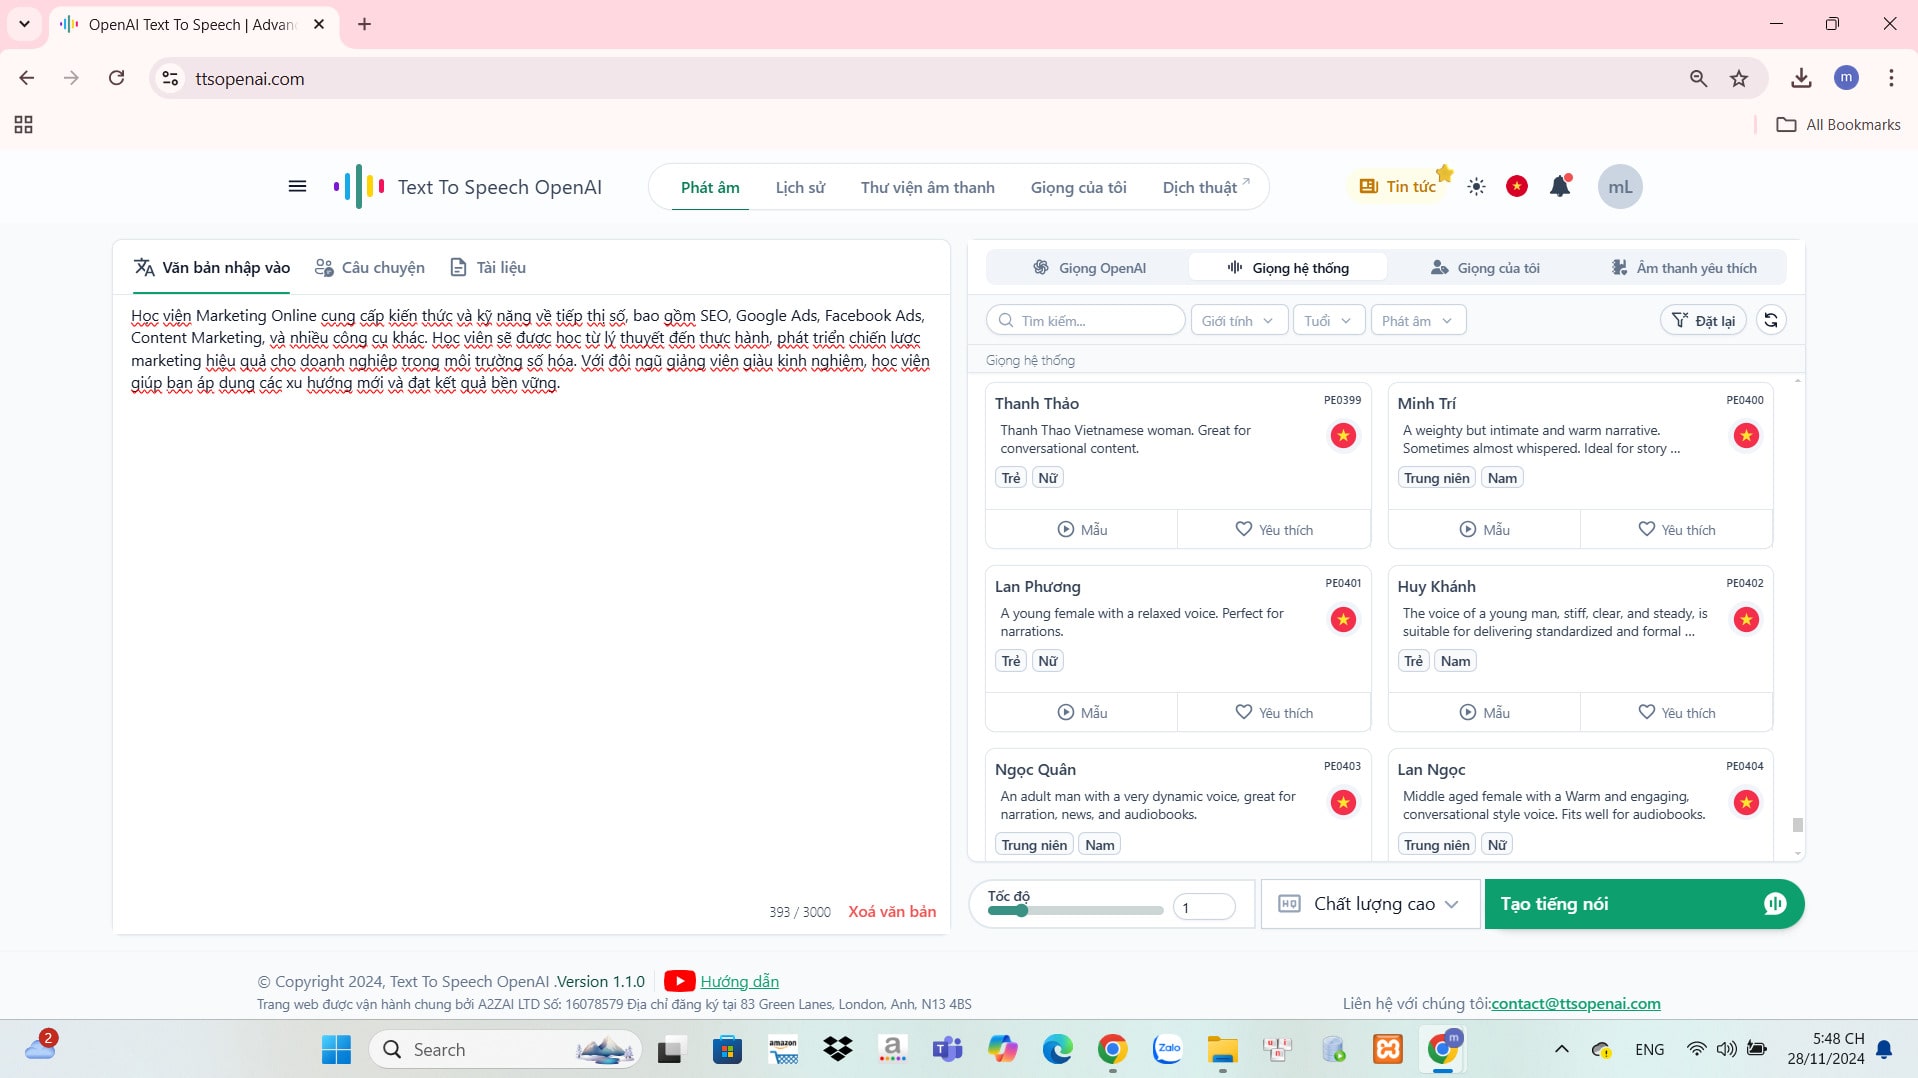Open the page zoom magnifier icon
The height and width of the screenshot is (1078, 1918).
tap(1698, 78)
